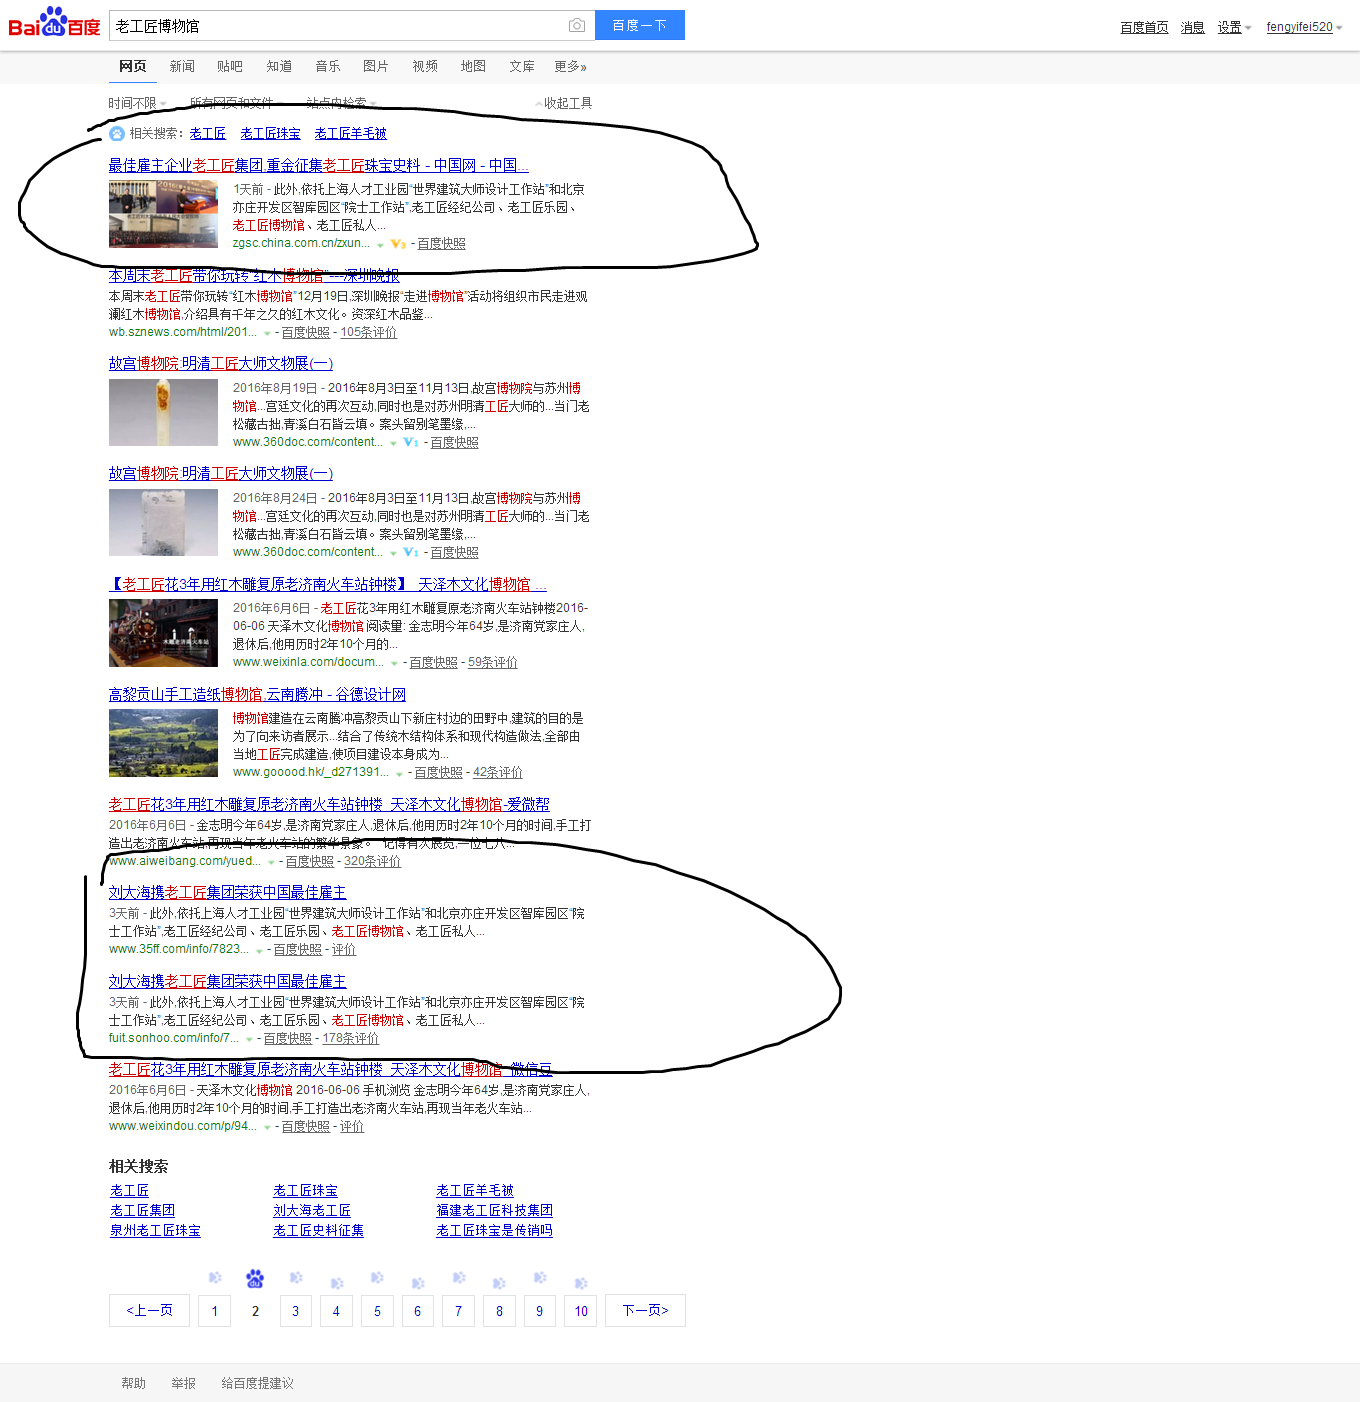Switch to 知道 tab
Viewport: 1360px width, 1402px height.
point(279,66)
